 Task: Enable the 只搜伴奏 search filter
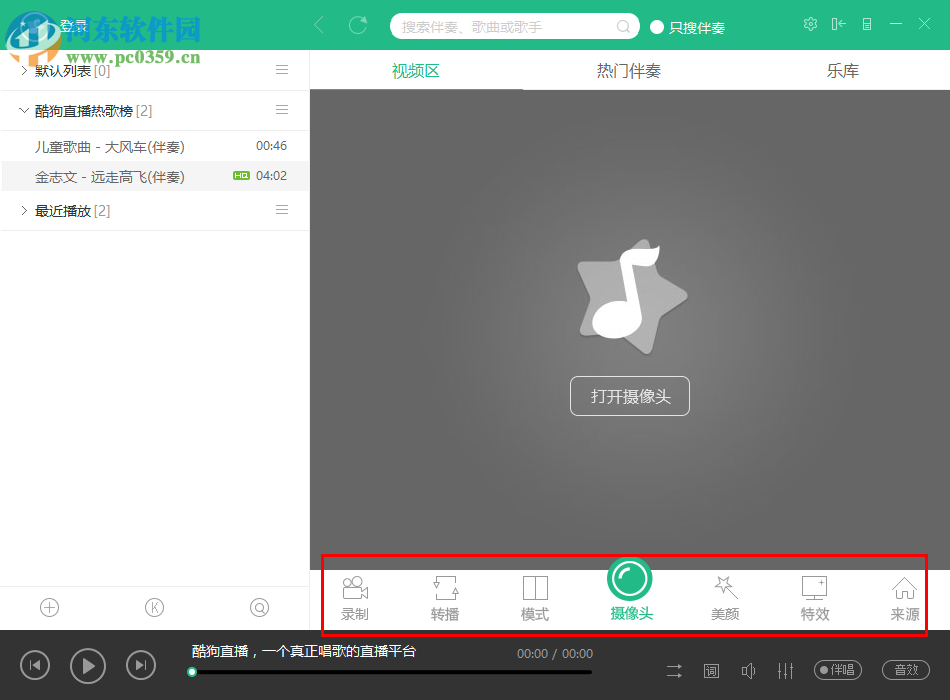coord(687,27)
